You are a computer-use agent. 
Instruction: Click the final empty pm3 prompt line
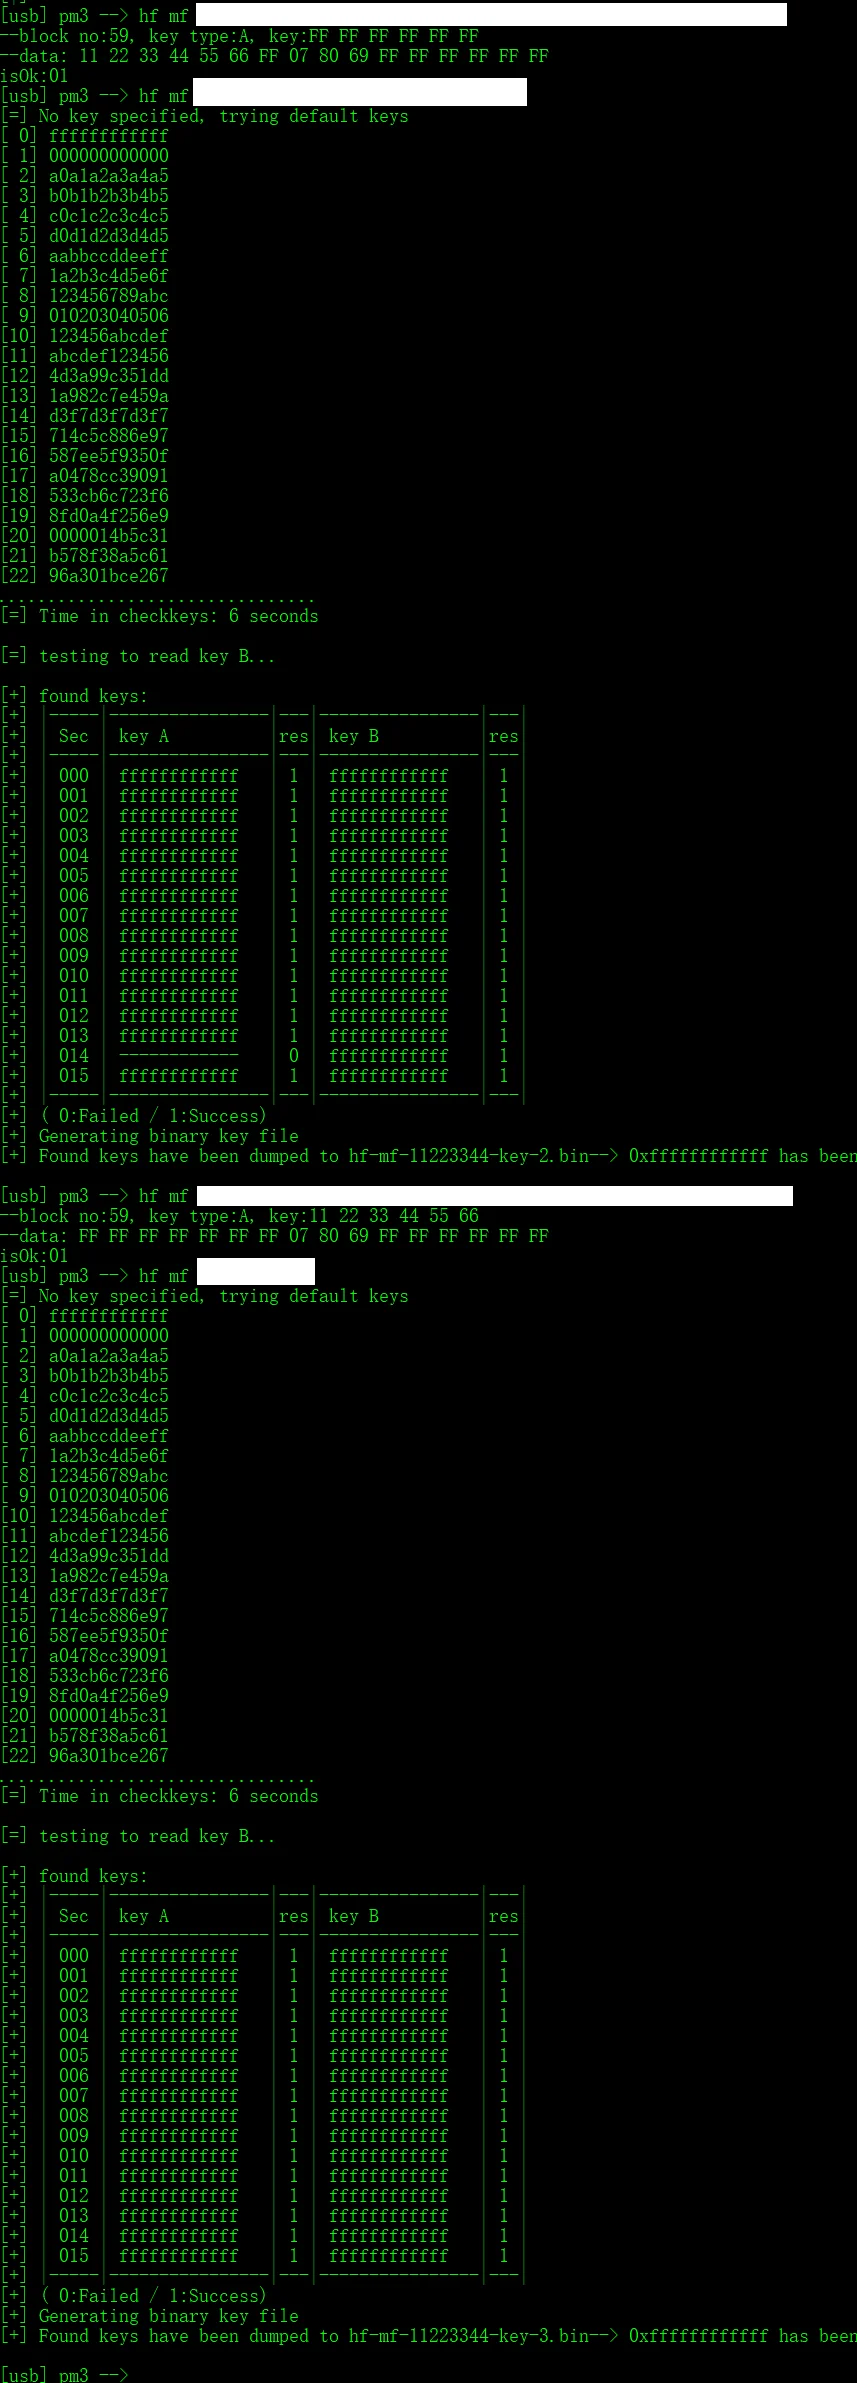65,2374
